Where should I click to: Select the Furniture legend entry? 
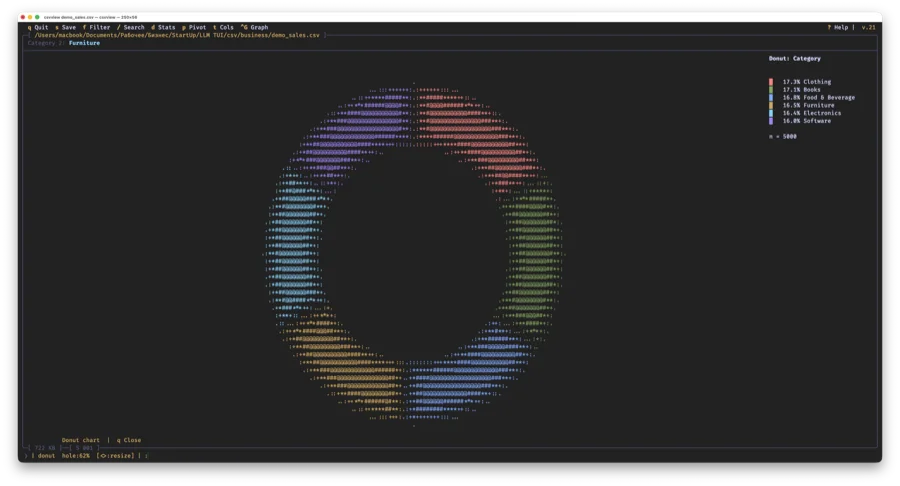point(807,105)
